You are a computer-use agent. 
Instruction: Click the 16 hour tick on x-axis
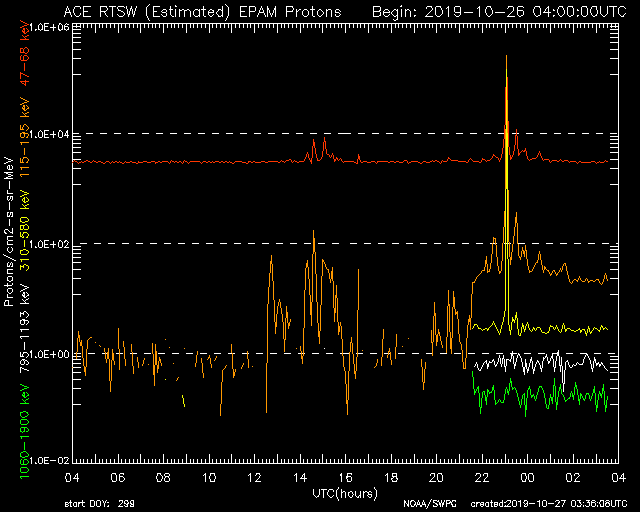click(345, 478)
